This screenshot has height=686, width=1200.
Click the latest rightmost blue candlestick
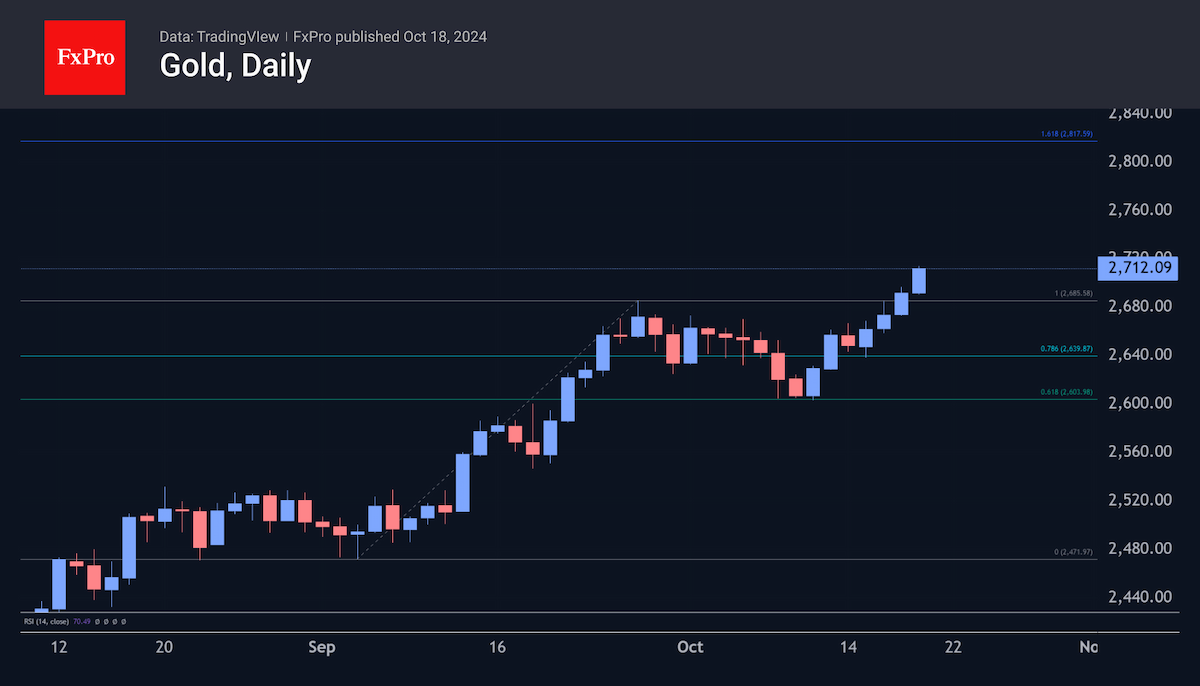click(x=918, y=280)
